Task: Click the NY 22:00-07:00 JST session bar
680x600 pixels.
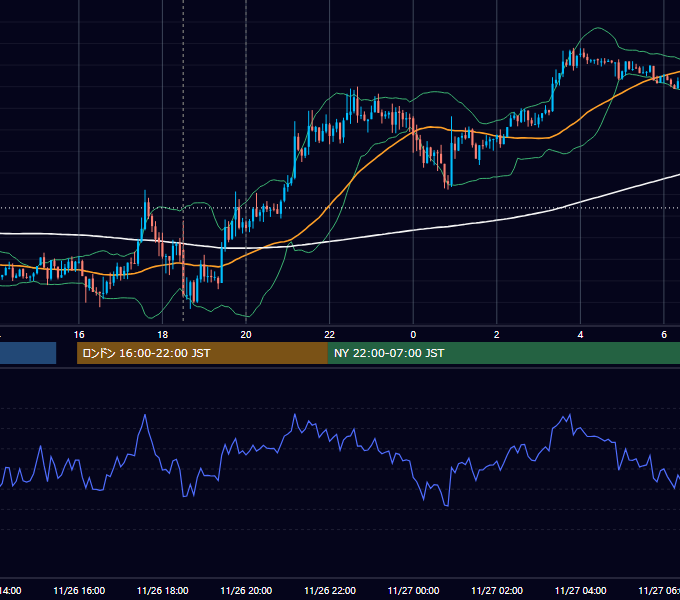Action: point(503,353)
